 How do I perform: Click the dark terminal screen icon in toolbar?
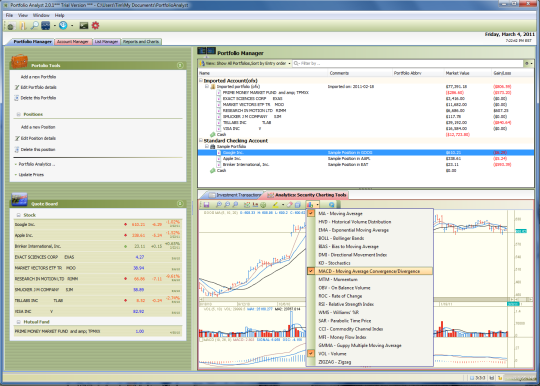click(84, 25)
